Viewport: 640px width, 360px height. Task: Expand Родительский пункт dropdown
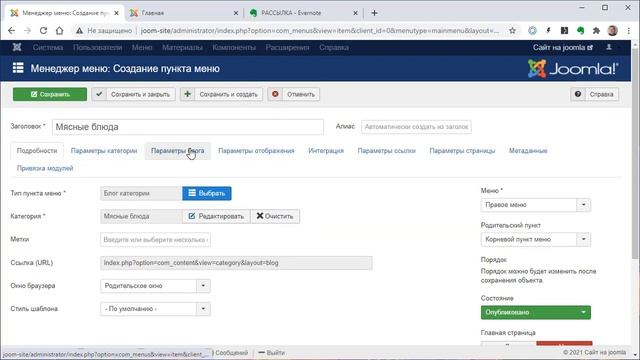[x=536, y=240]
